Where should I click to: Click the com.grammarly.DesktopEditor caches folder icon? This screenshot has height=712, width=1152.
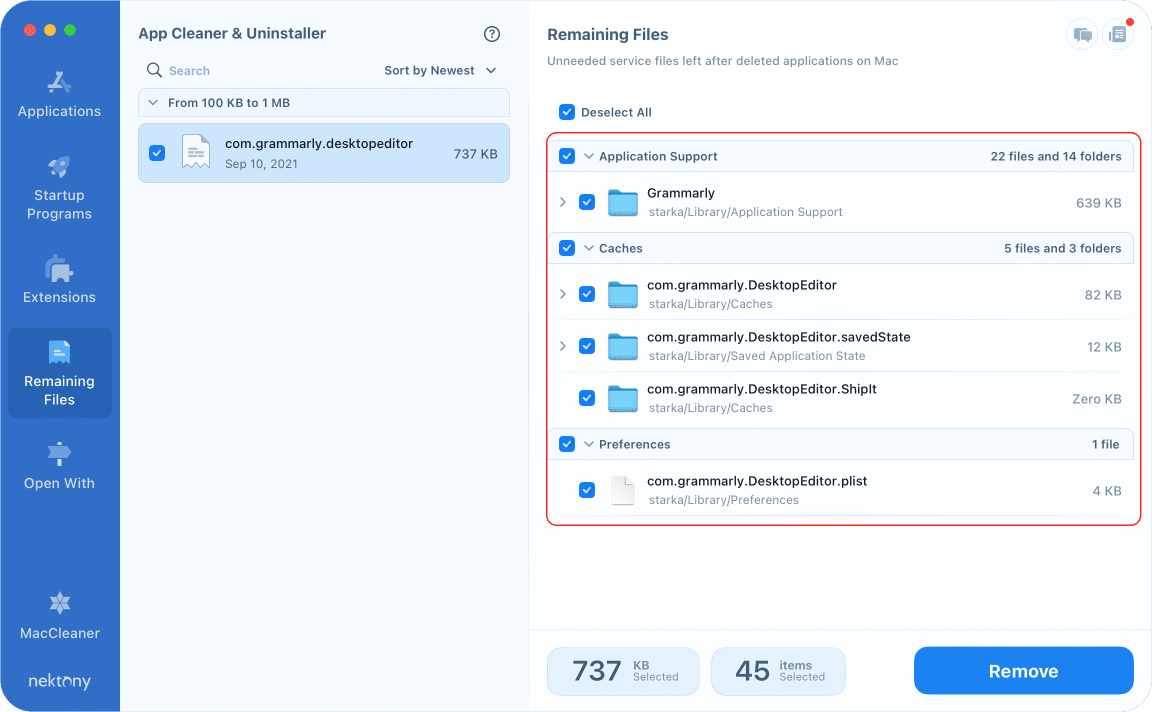coord(622,294)
